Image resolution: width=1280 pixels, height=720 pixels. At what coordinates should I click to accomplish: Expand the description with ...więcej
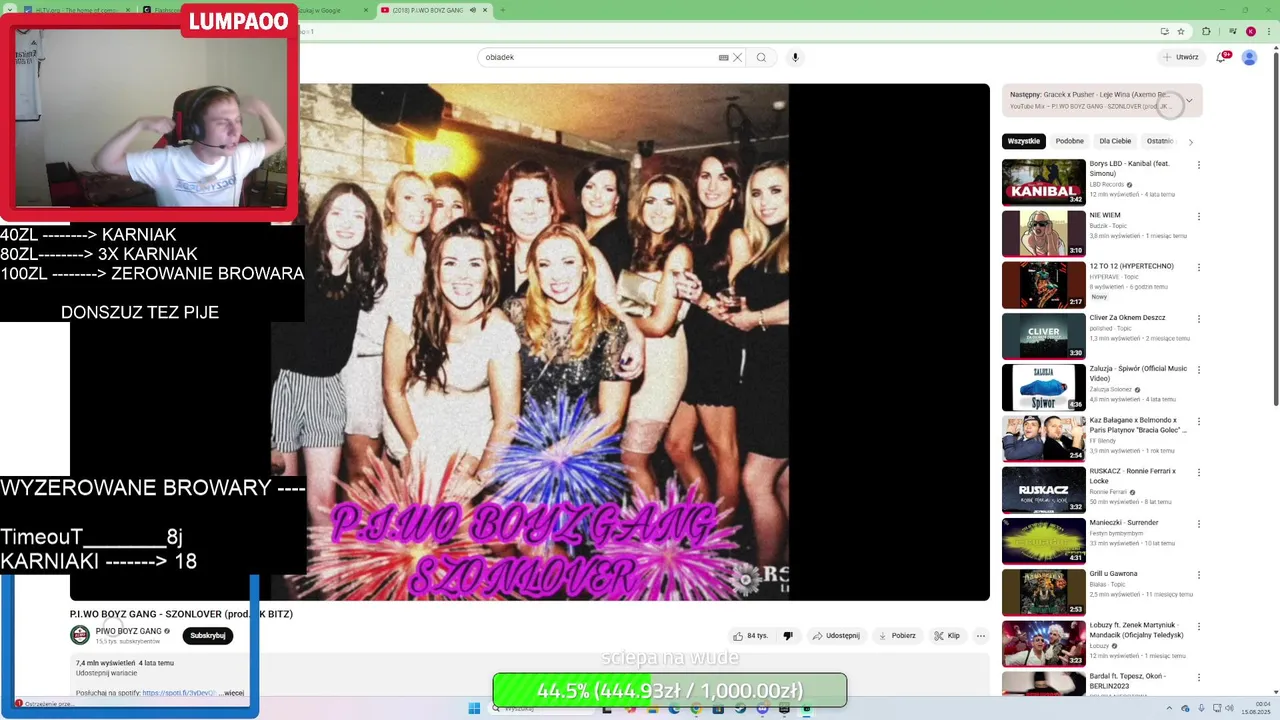pyautogui.click(x=232, y=692)
